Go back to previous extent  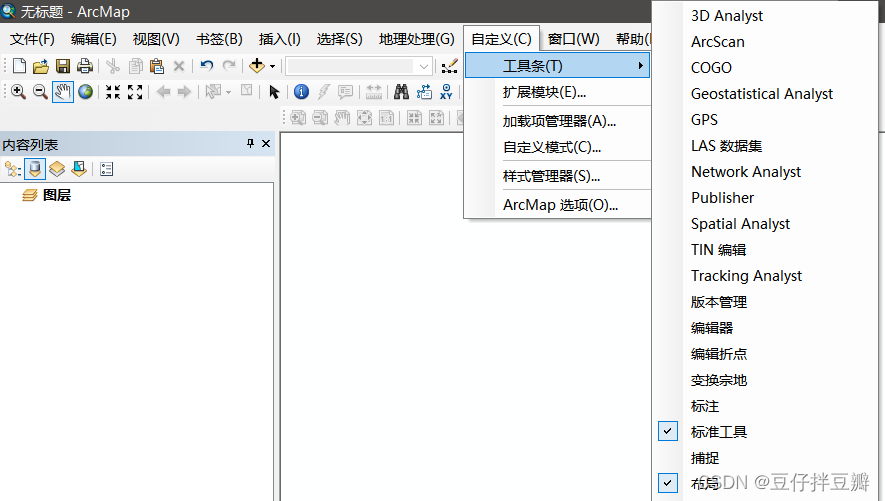pyautogui.click(x=163, y=91)
